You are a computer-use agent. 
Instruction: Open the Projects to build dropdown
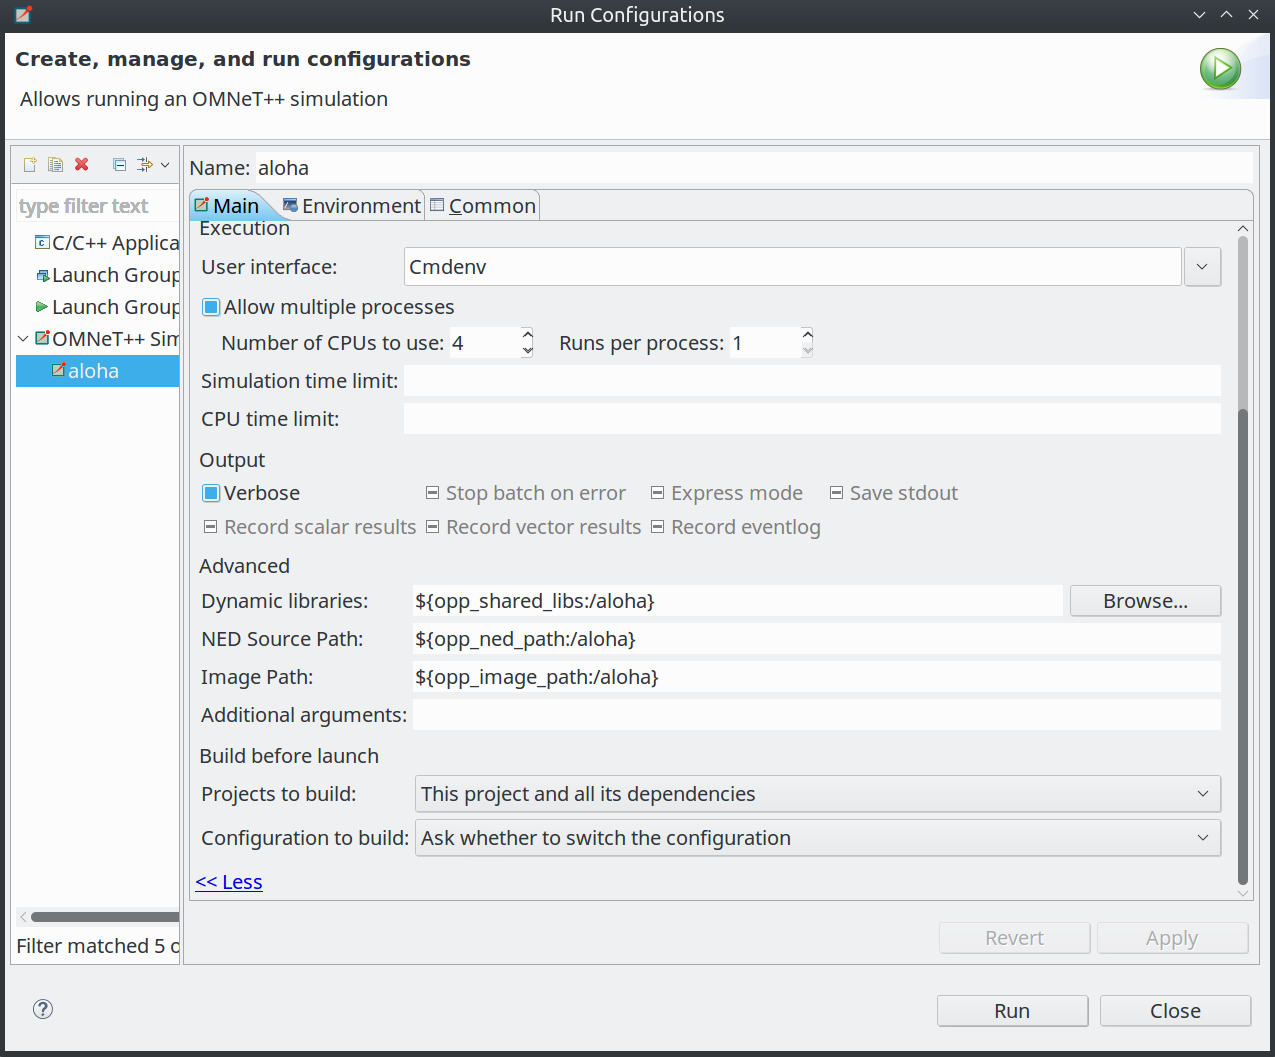pos(818,794)
